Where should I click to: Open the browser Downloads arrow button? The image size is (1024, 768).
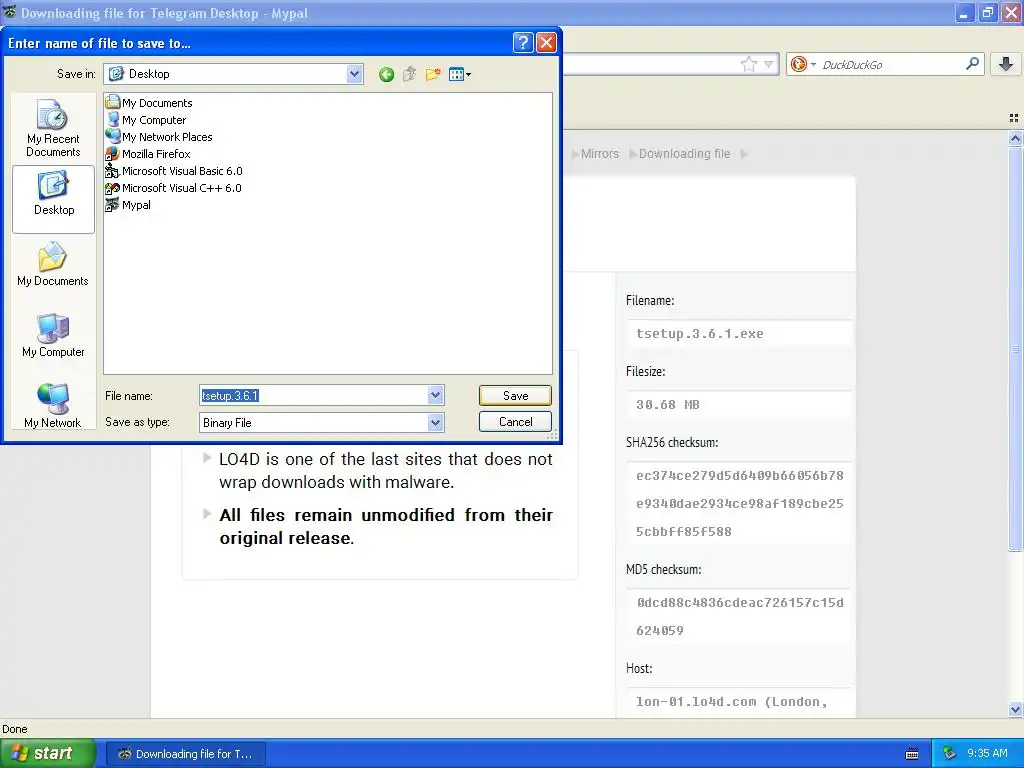[x=1006, y=64]
